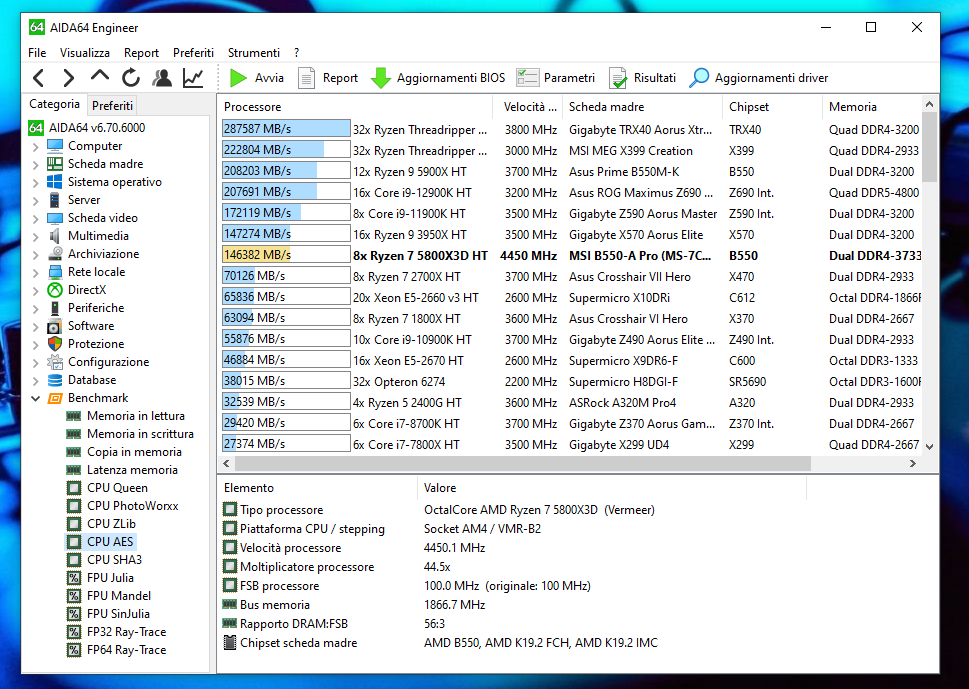
Task: Click the up-level arrow toolbar icon
Action: click(99, 77)
